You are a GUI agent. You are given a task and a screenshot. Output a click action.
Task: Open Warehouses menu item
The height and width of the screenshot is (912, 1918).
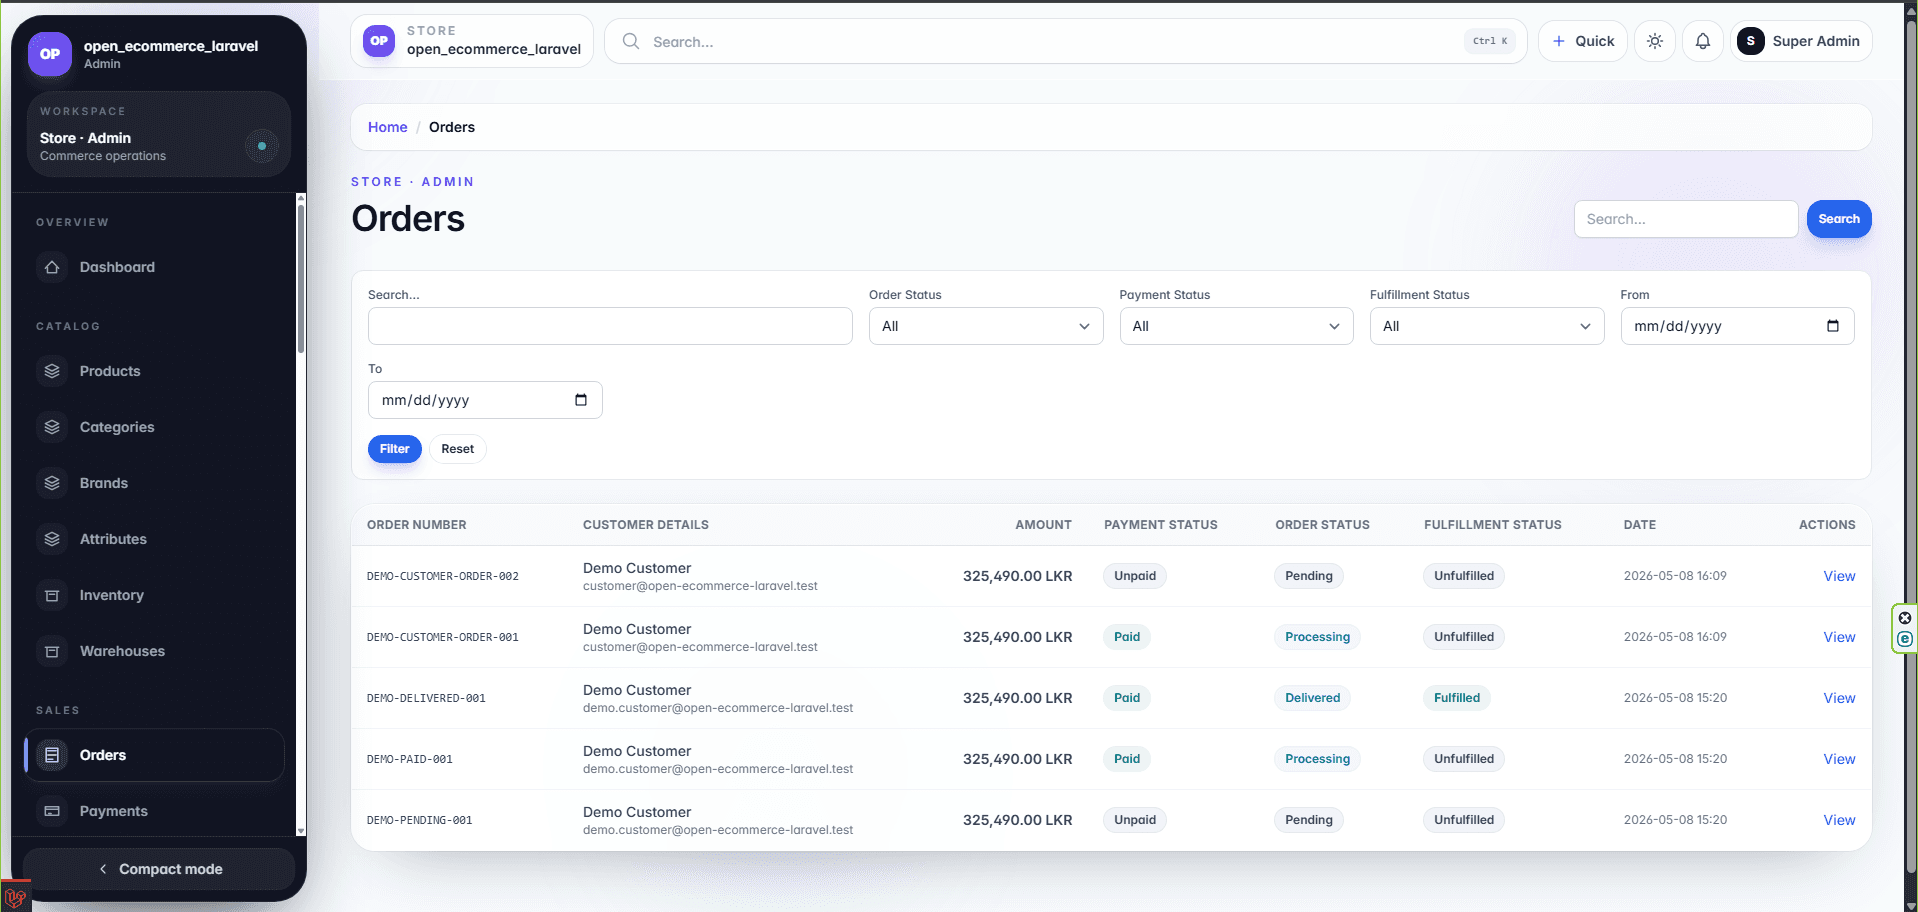point(154,651)
